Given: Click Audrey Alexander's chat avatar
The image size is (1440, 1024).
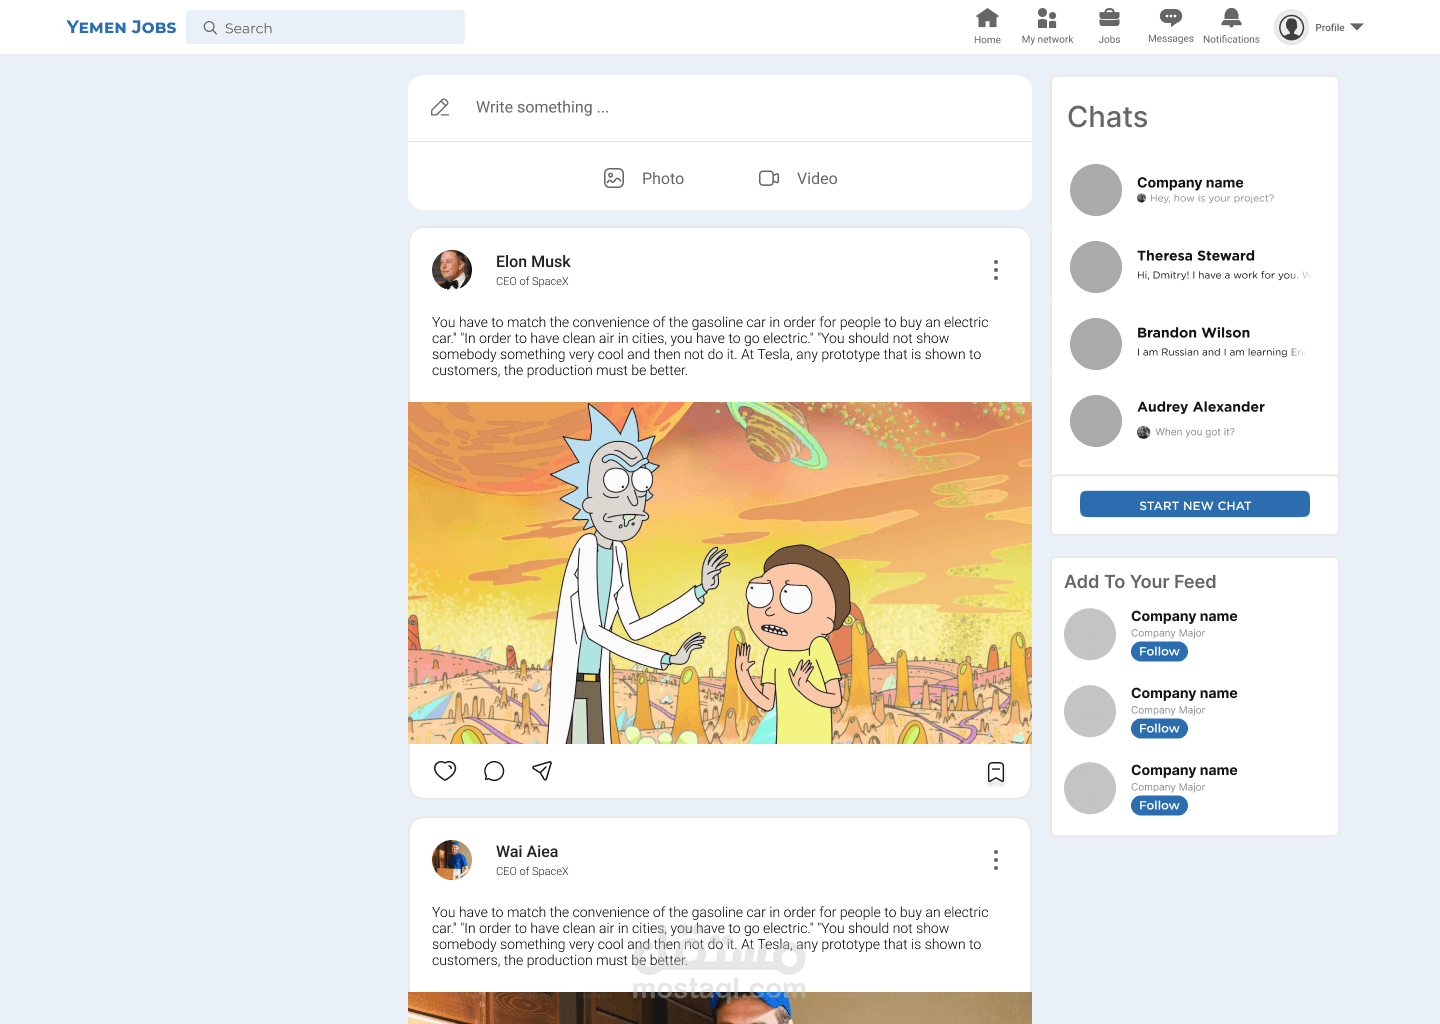Looking at the screenshot, I should point(1096,421).
